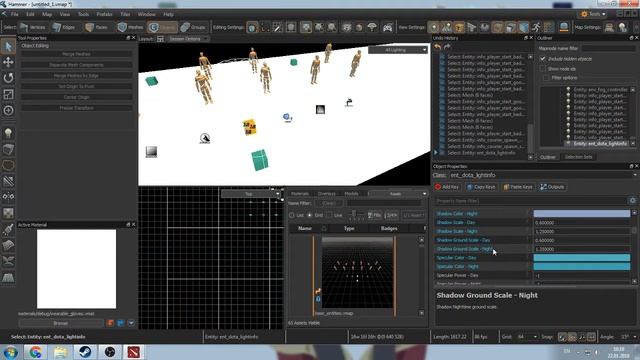Open the Layout preset dropdown
Image resolution: width=640 pixels, height=360 pixels.
pos(188,39)
